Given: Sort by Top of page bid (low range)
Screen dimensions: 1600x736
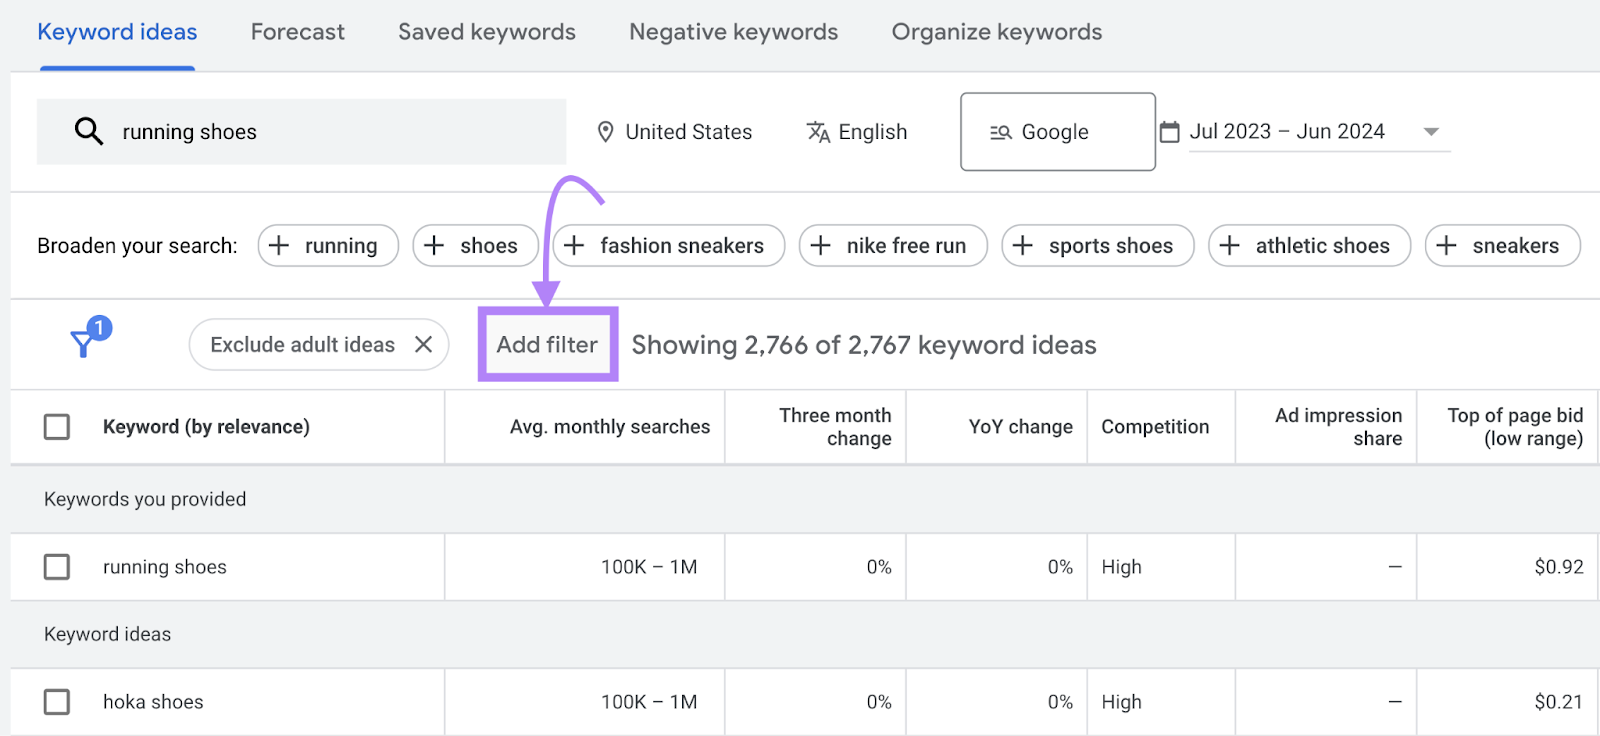Looking at the screenshot, I should [x=1515, y=427].
